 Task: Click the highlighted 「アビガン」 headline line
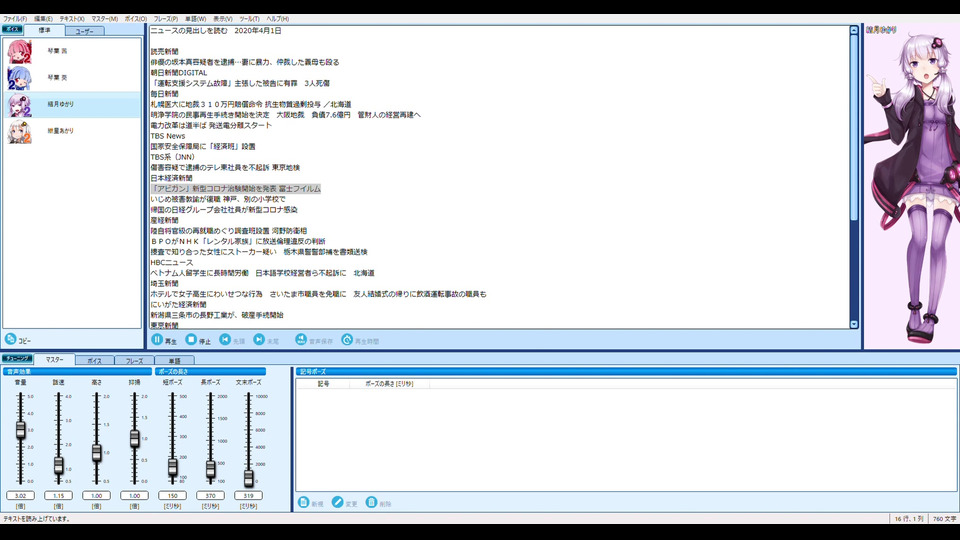236,189
